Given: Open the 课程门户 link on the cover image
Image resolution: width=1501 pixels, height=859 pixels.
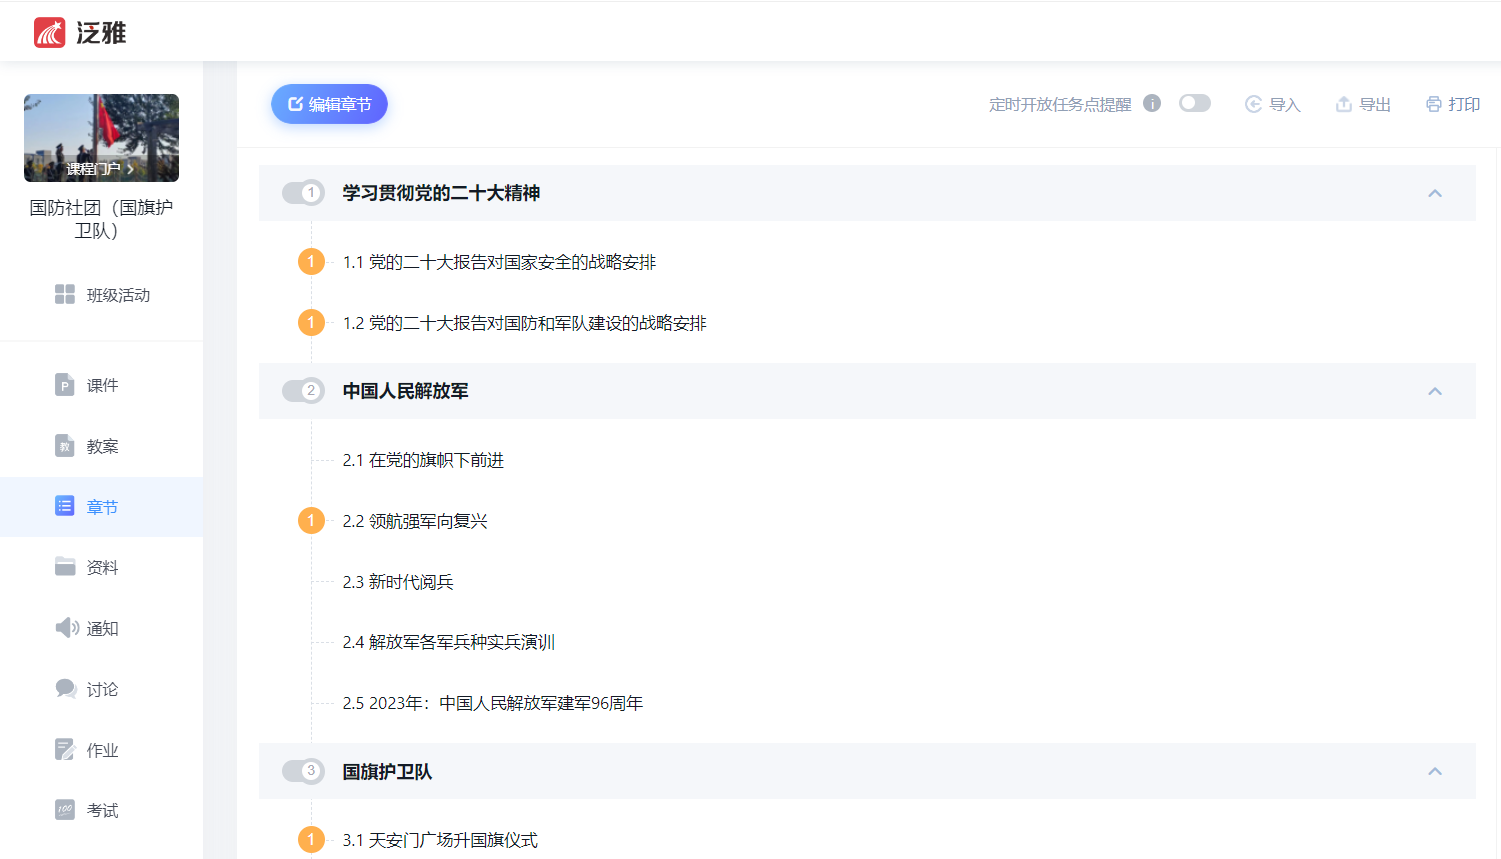Looking at the screenshot, I should (x=100, y=167).
